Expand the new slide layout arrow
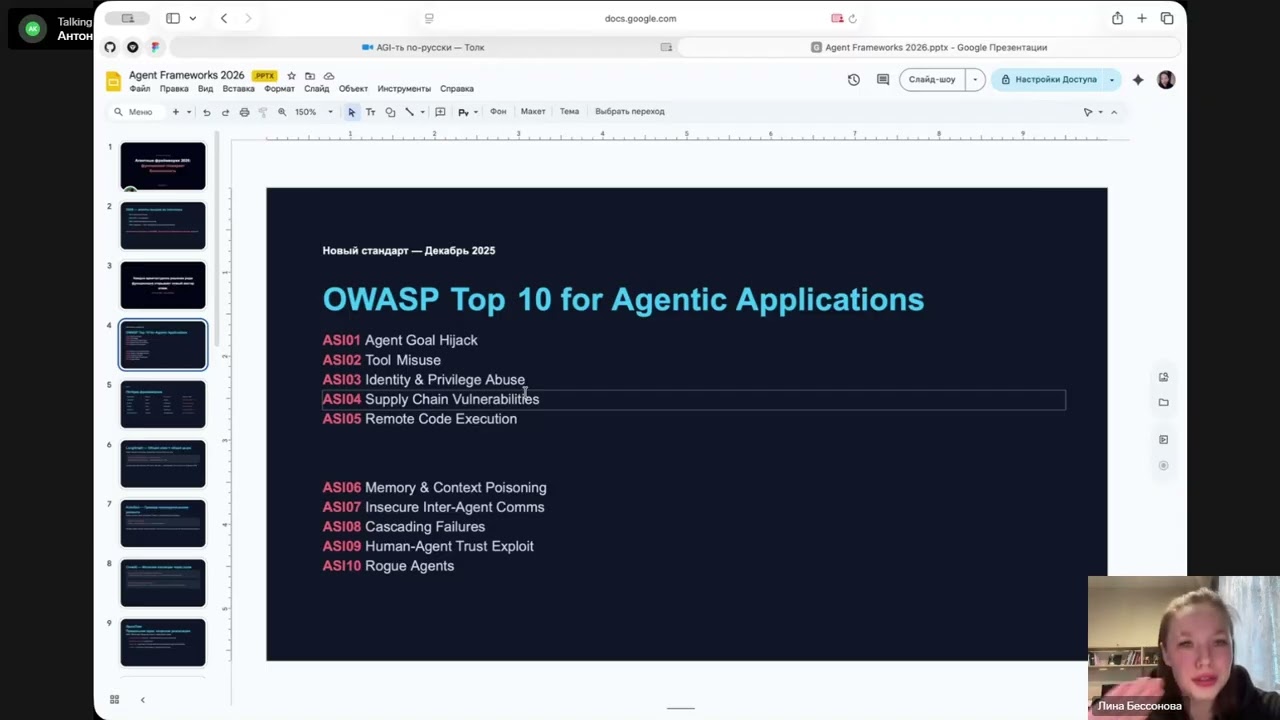Viewport: 1280px width, 720px height. click(189, 112)
